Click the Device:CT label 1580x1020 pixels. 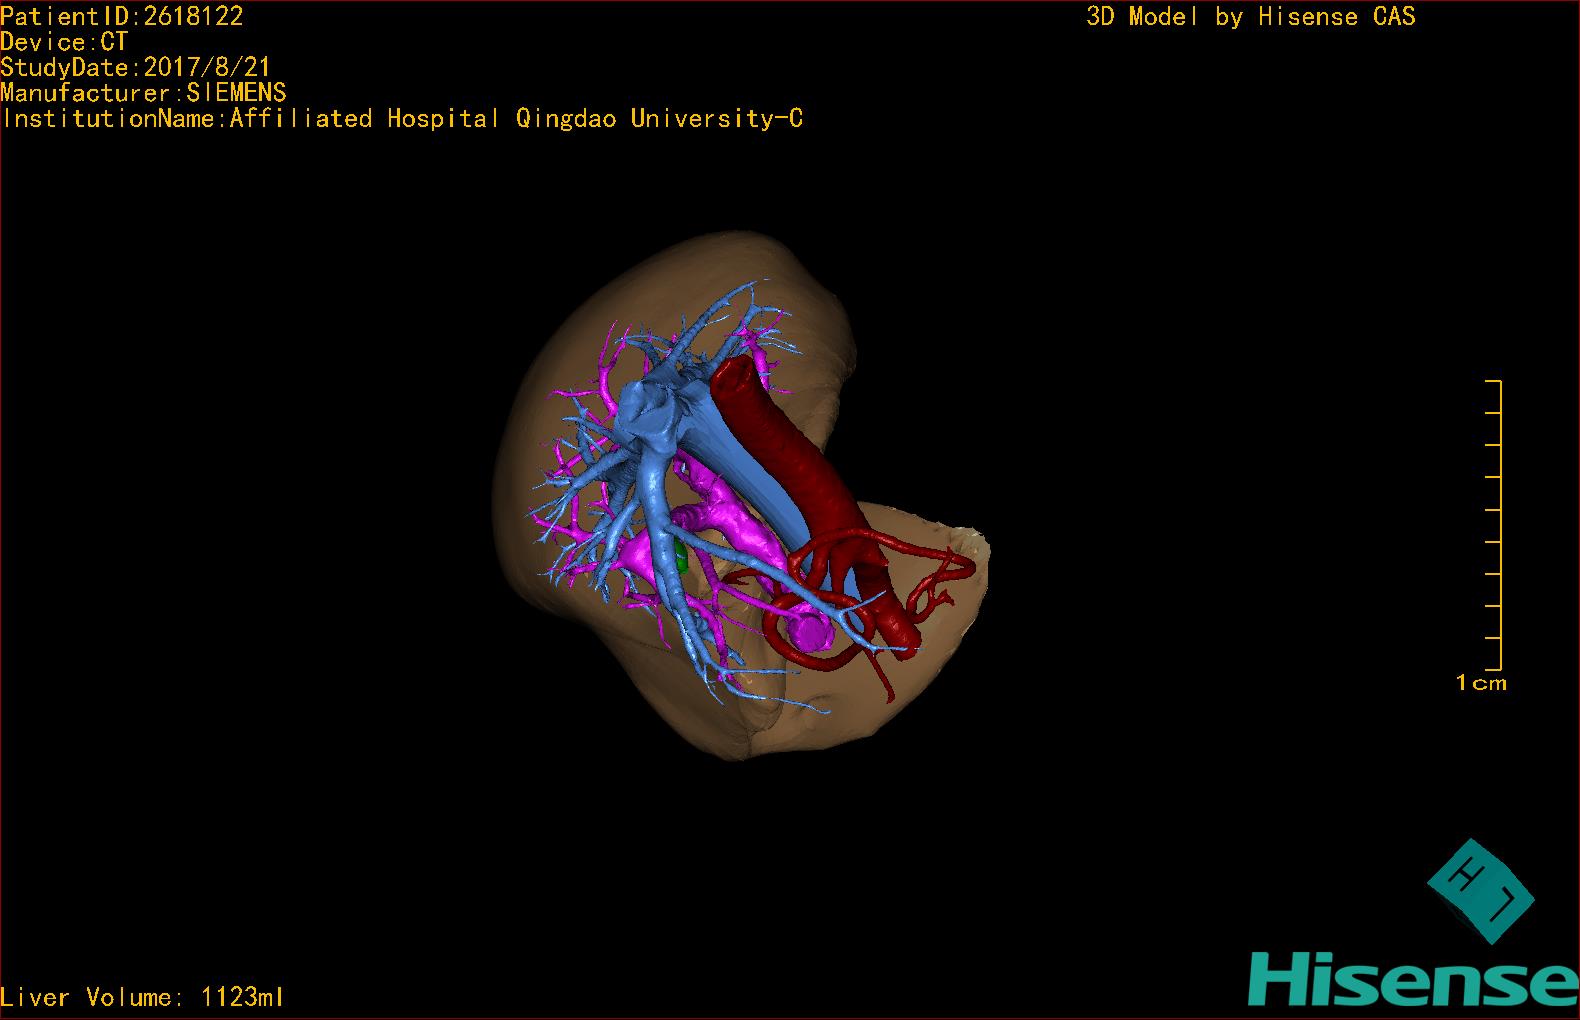[64, 42]
